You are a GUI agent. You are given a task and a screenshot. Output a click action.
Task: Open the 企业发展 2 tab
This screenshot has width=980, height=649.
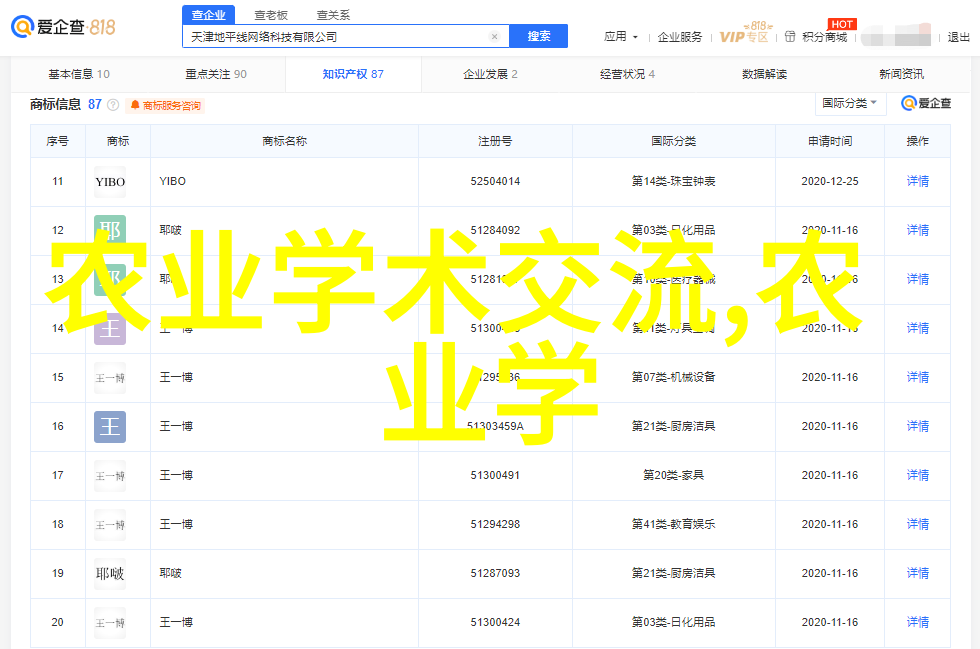490,74
